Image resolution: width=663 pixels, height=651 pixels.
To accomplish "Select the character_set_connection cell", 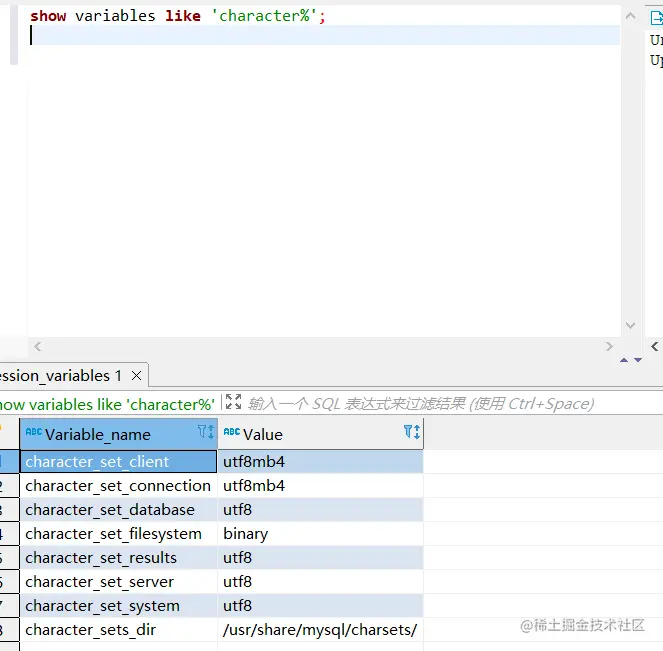I will tap(118, 486).
